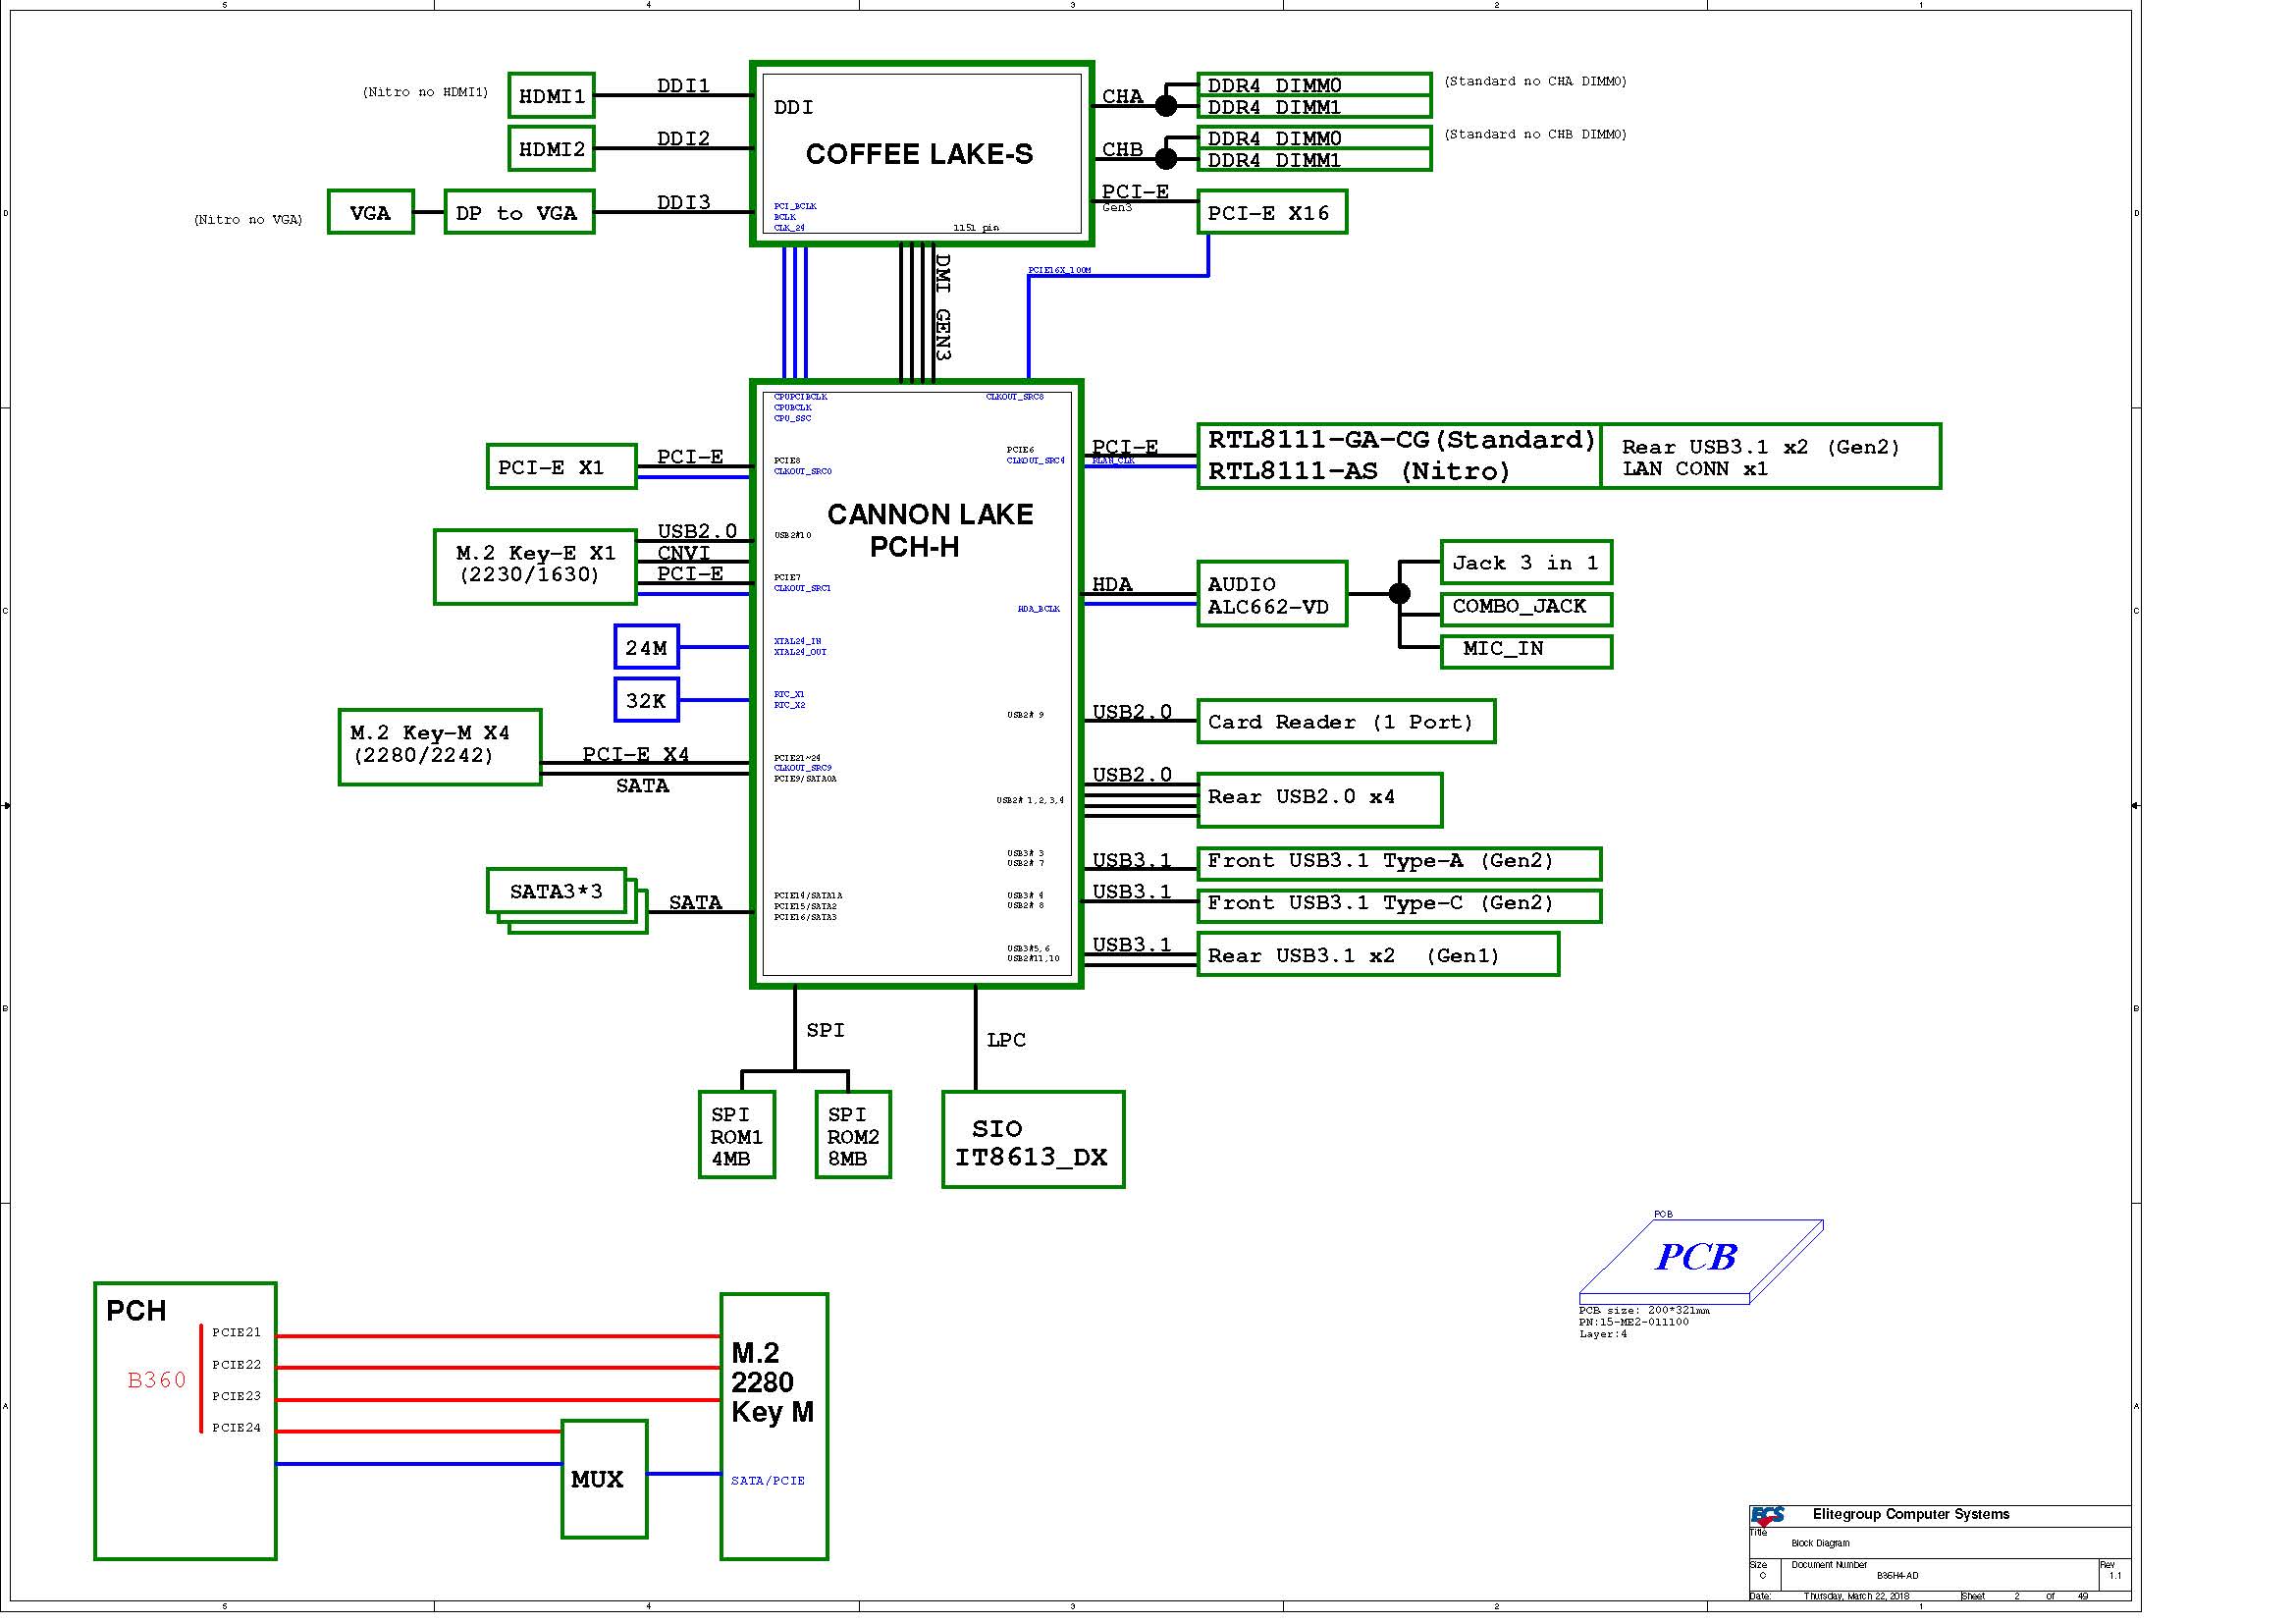
Task: Select the MIC_IN block
Action: click(x=1526, y=651)
